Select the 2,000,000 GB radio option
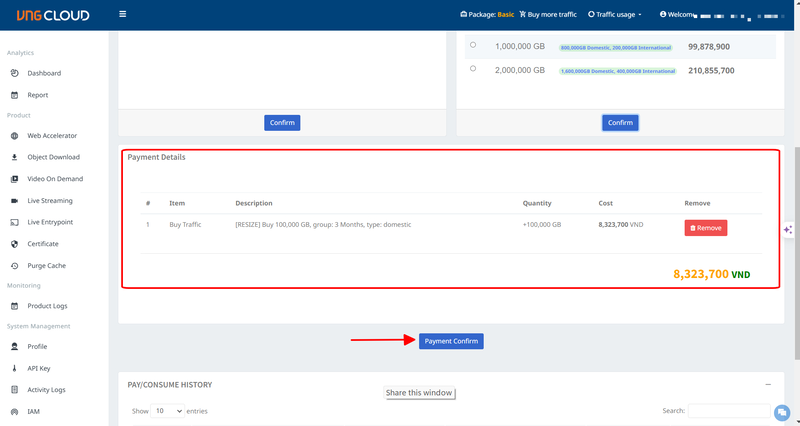Screen dimensions: 800x426 coord(473,69)
